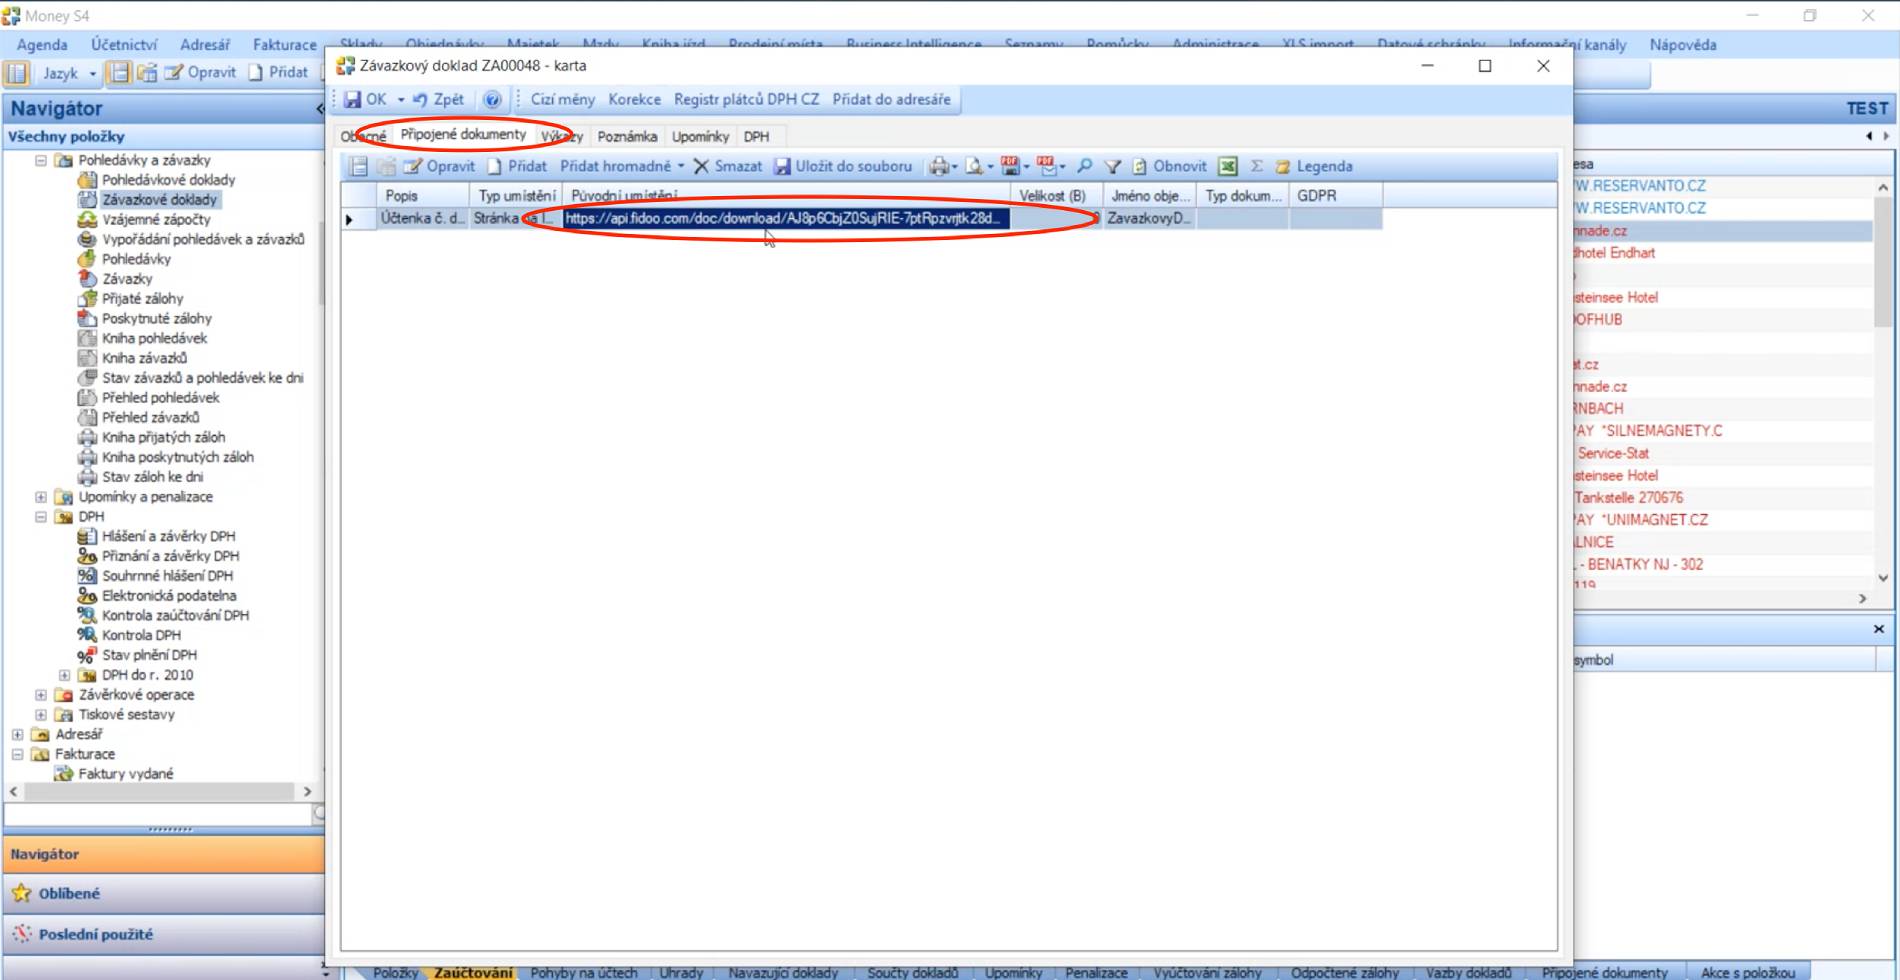Open Kontrola DPH in the navigator

pyautogui.click(x=141, y=635)
